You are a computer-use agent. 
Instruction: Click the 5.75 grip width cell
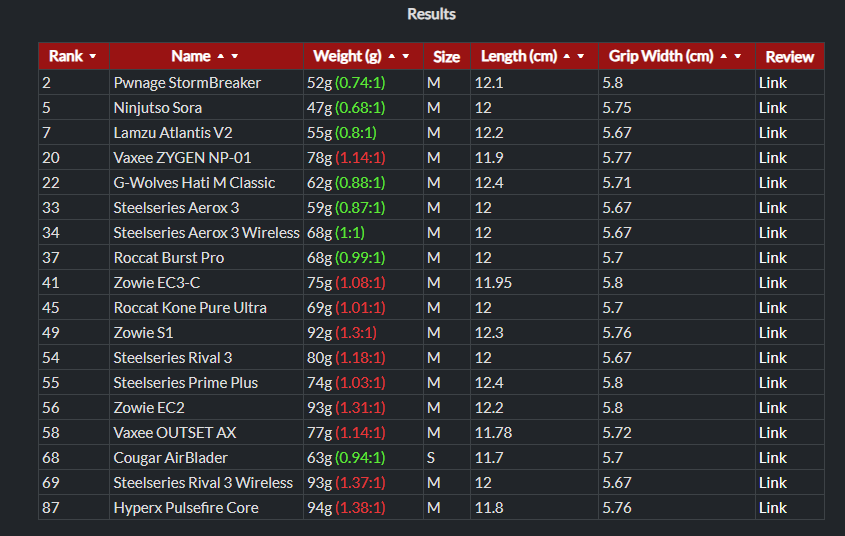coord(677,108)
